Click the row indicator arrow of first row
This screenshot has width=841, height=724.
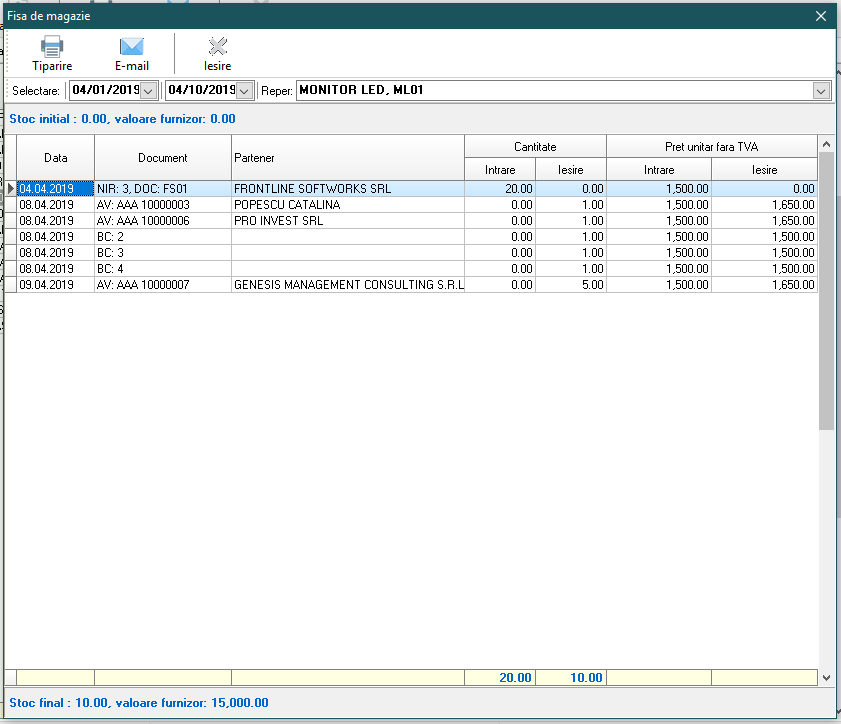[11, 189]
